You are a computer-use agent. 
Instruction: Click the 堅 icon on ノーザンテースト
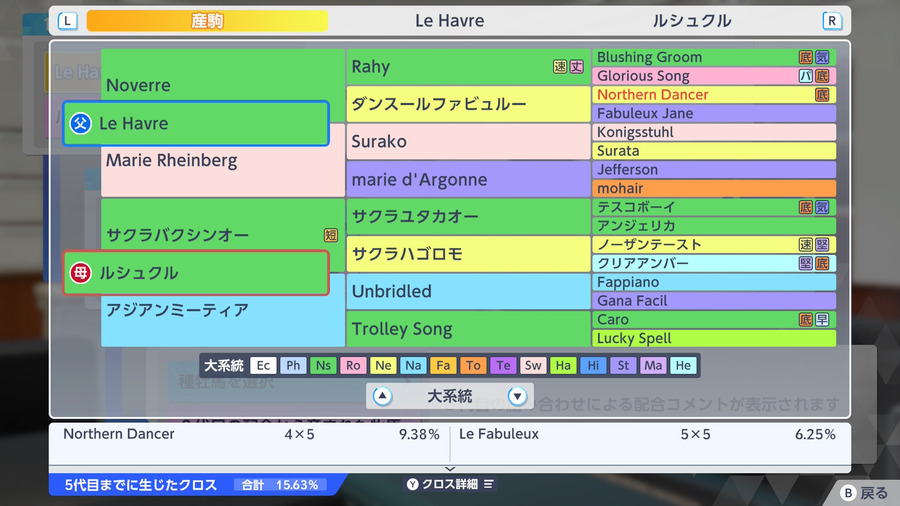tap(822, 244)
